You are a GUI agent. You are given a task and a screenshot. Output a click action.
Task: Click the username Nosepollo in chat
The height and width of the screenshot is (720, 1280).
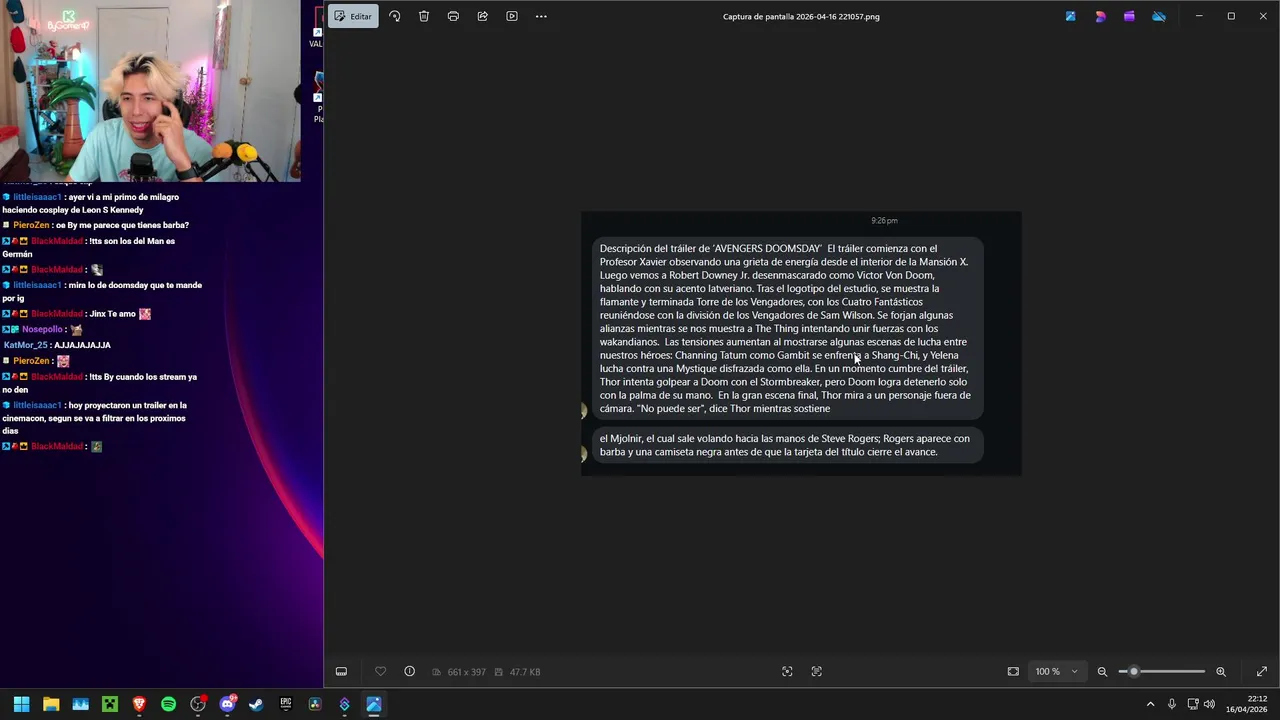point(42,329)
